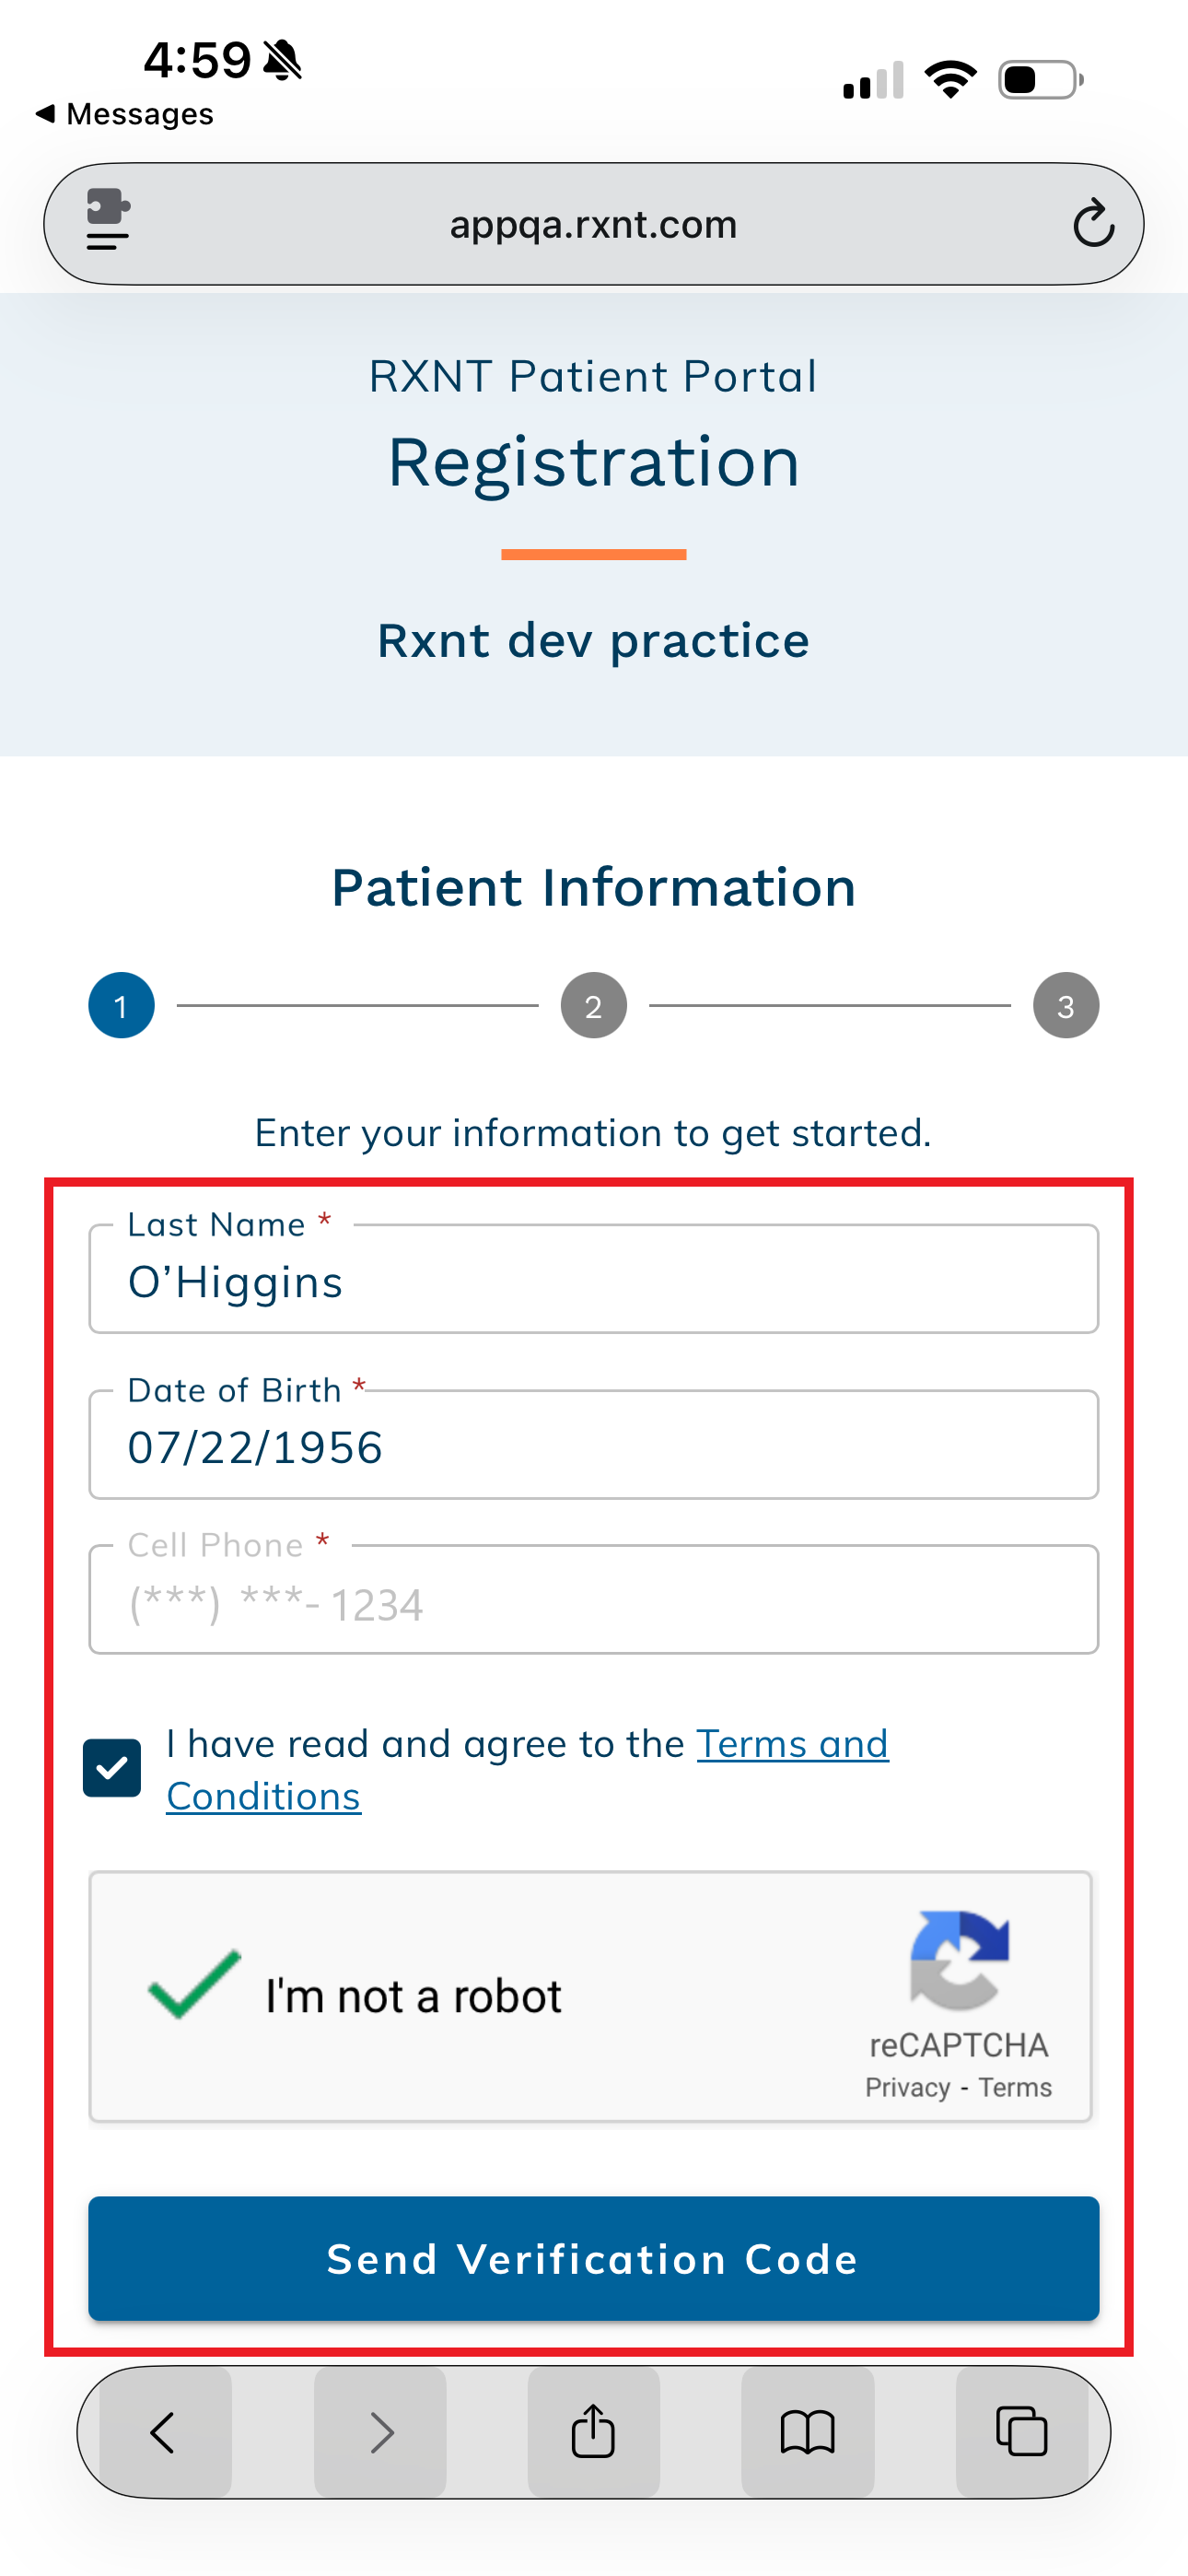This screenshot has height=2576, width=1188.
Task: Show open tabs overview icon
Action: point(1021,2432)
